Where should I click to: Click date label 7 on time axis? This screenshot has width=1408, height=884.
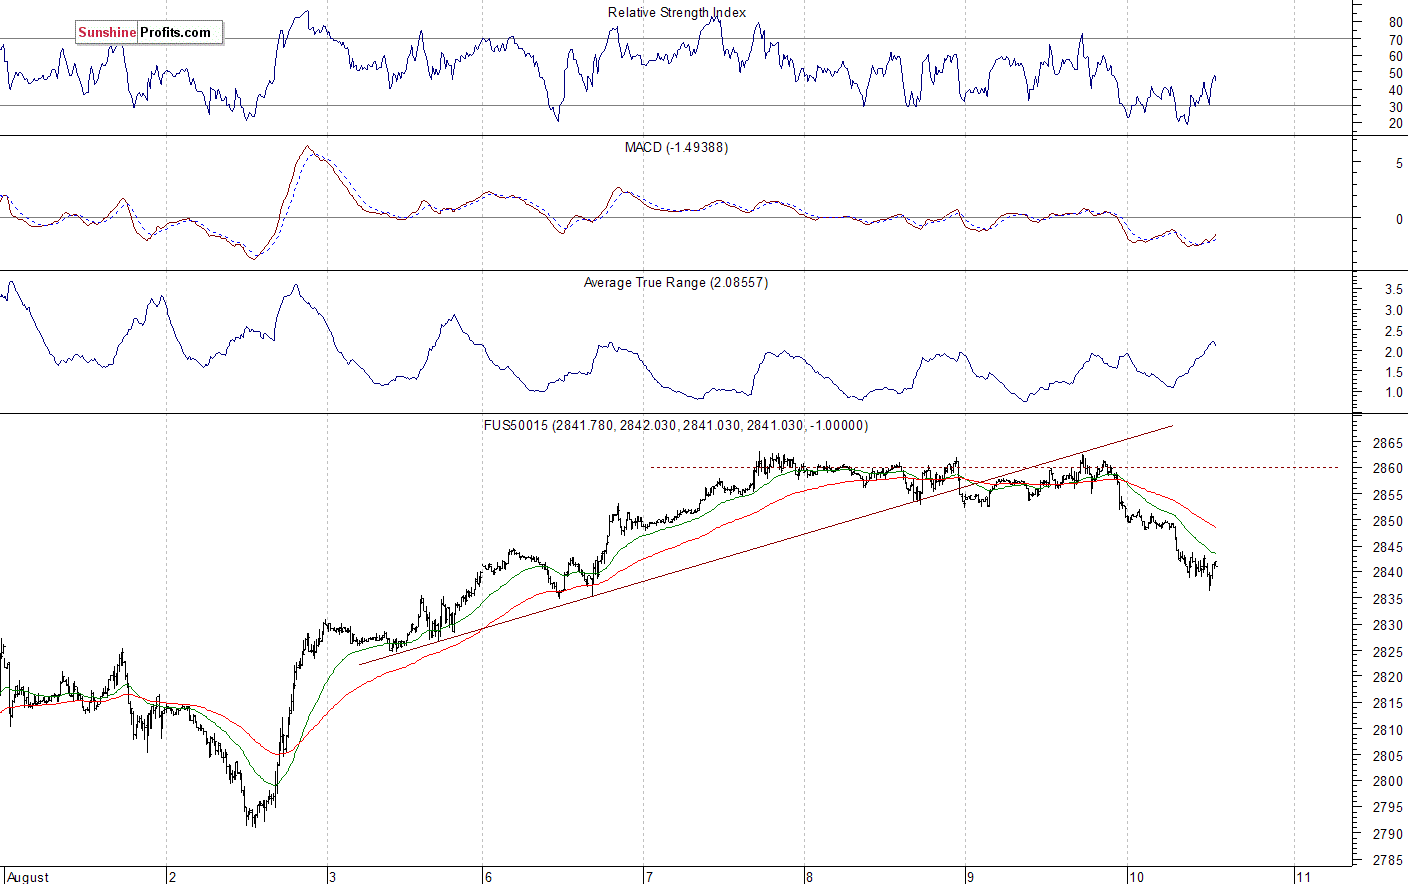[x=649, y=877]
